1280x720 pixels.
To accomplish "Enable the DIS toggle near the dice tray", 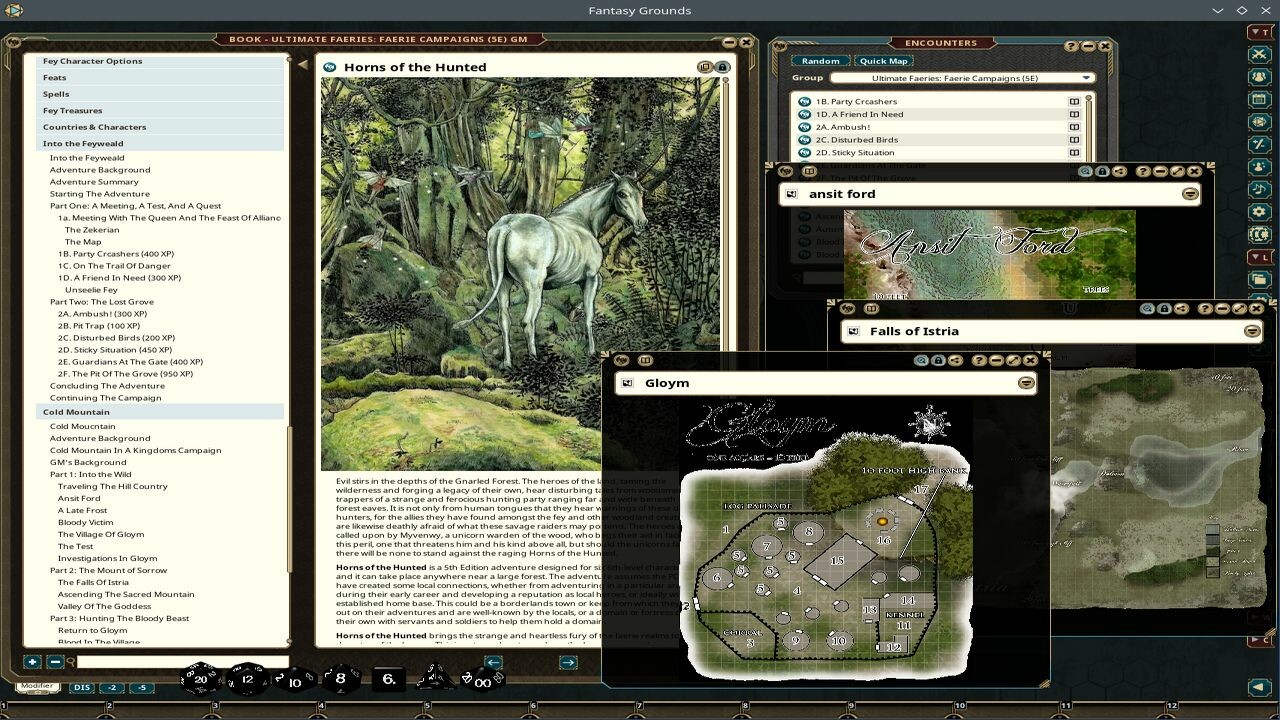I will 80,687.
